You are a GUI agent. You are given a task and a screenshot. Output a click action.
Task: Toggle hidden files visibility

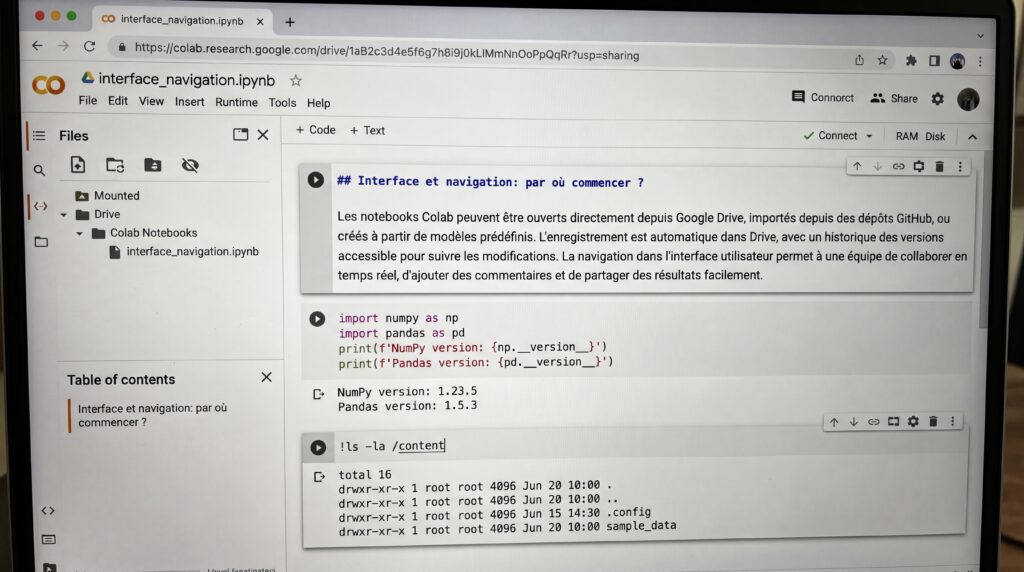pyautogui.click(x=190, y=165)
